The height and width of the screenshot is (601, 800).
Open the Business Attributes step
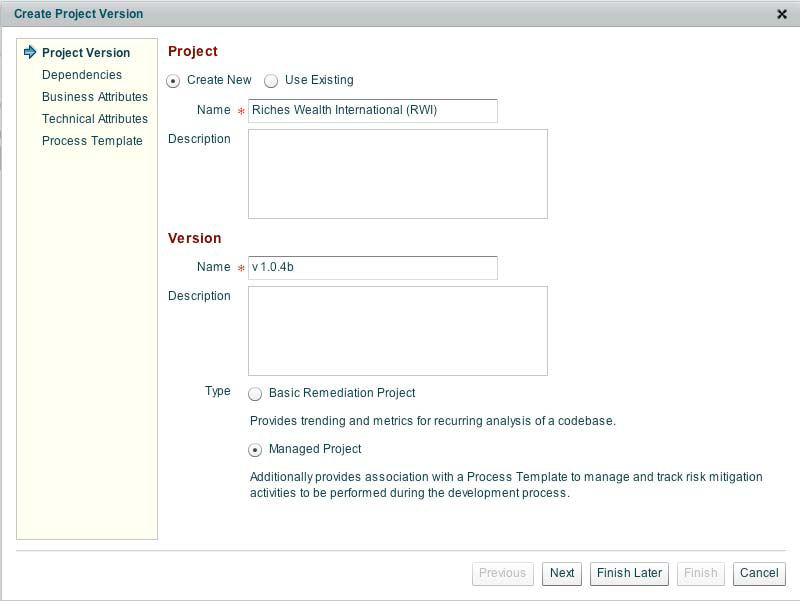[x=95, y=97]
